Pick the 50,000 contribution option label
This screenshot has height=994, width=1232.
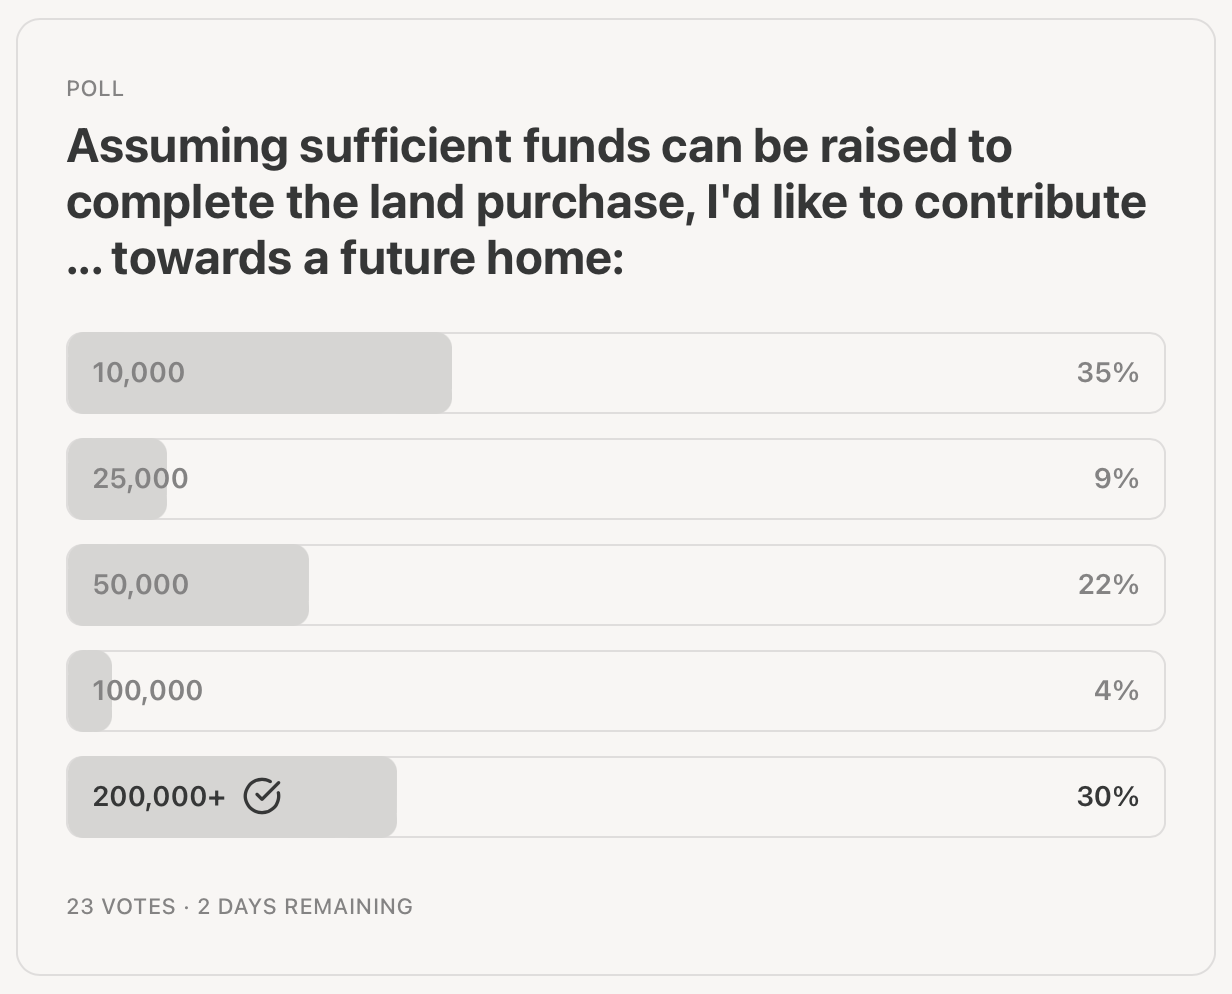[141, 585]
